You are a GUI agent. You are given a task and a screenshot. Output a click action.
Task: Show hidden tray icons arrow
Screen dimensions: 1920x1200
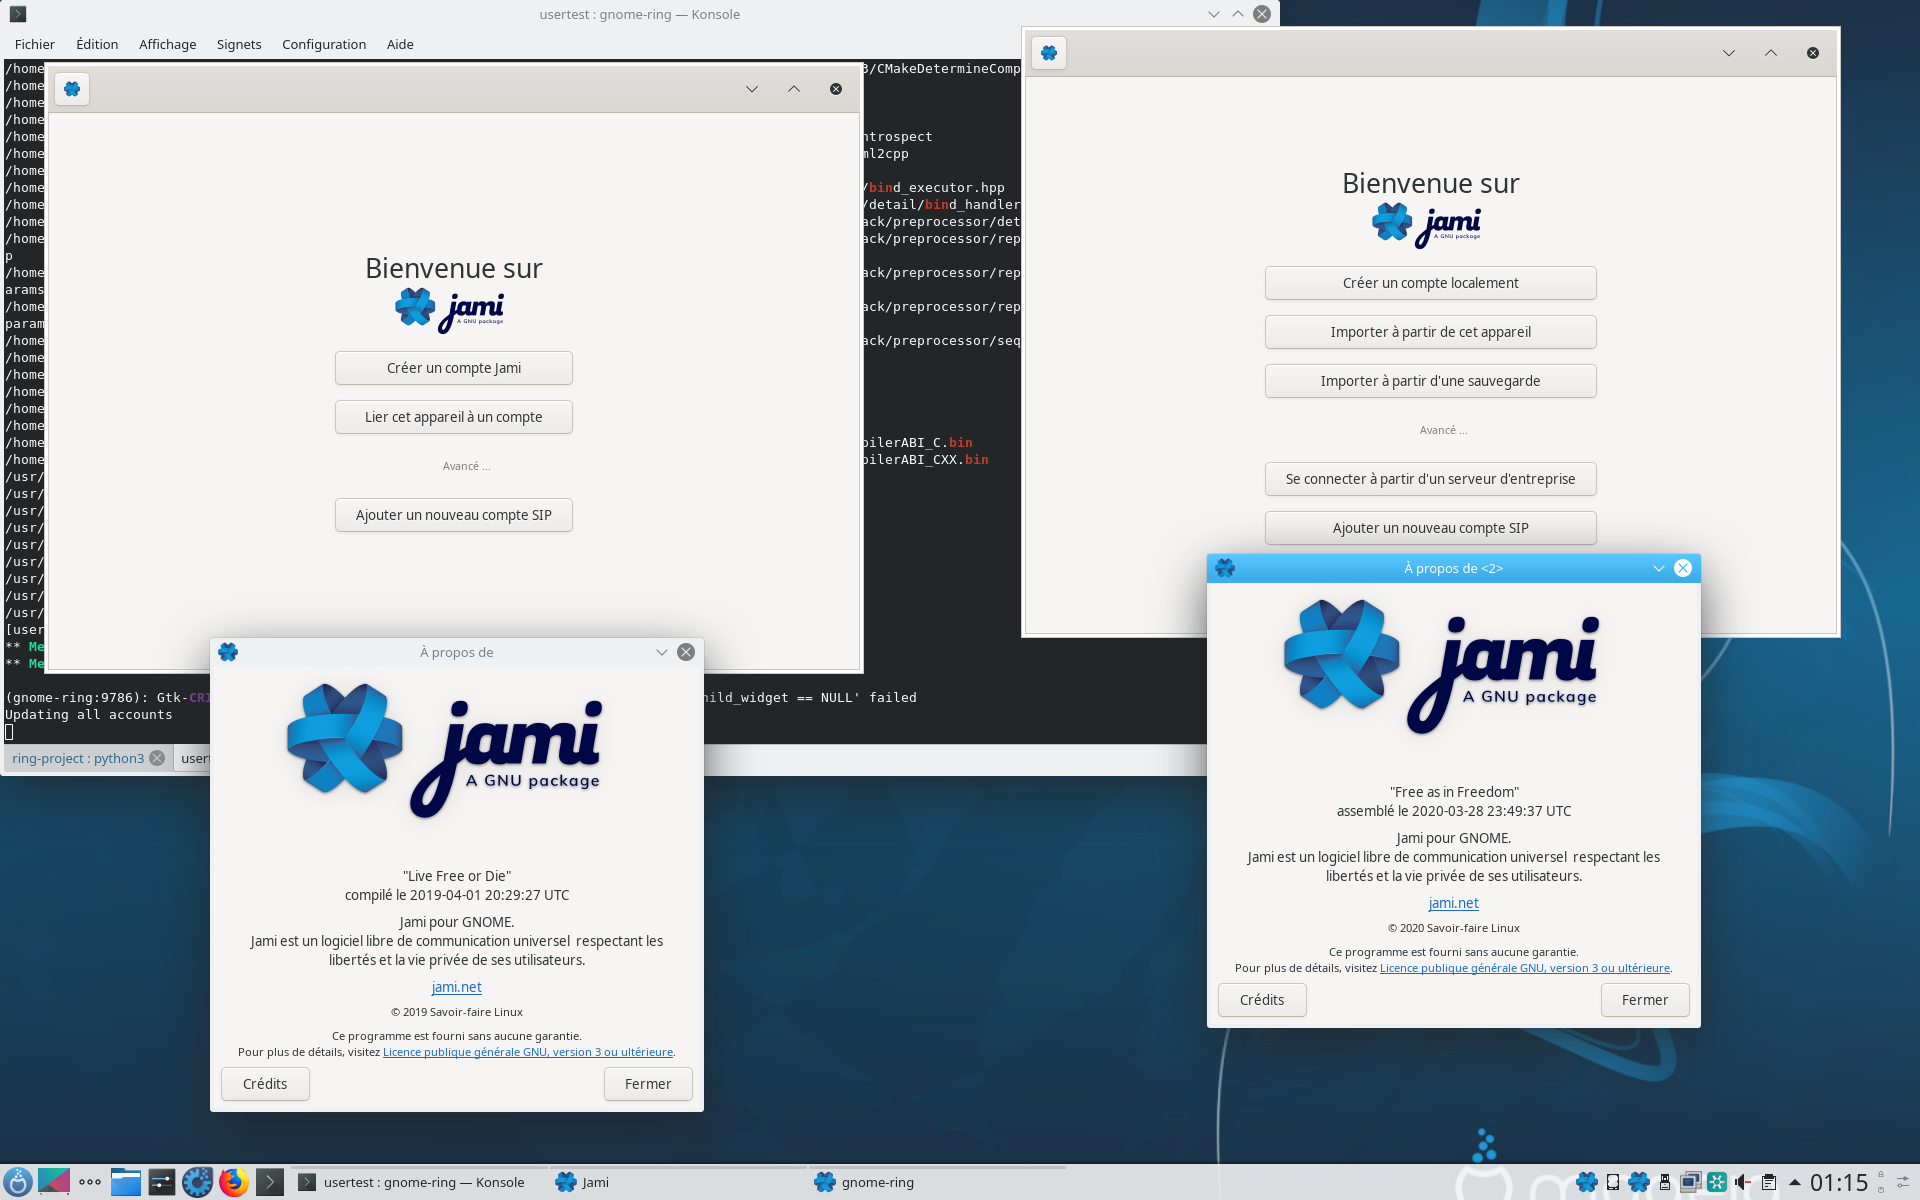[1795, 1182]
